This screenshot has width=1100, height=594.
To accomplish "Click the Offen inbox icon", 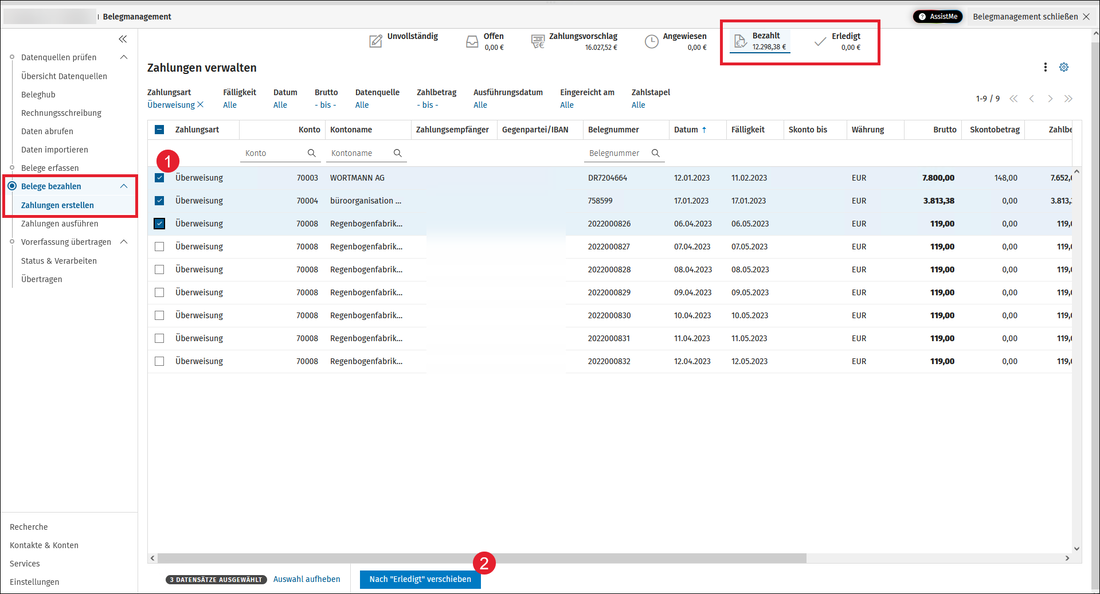I will tap(472, 42).
